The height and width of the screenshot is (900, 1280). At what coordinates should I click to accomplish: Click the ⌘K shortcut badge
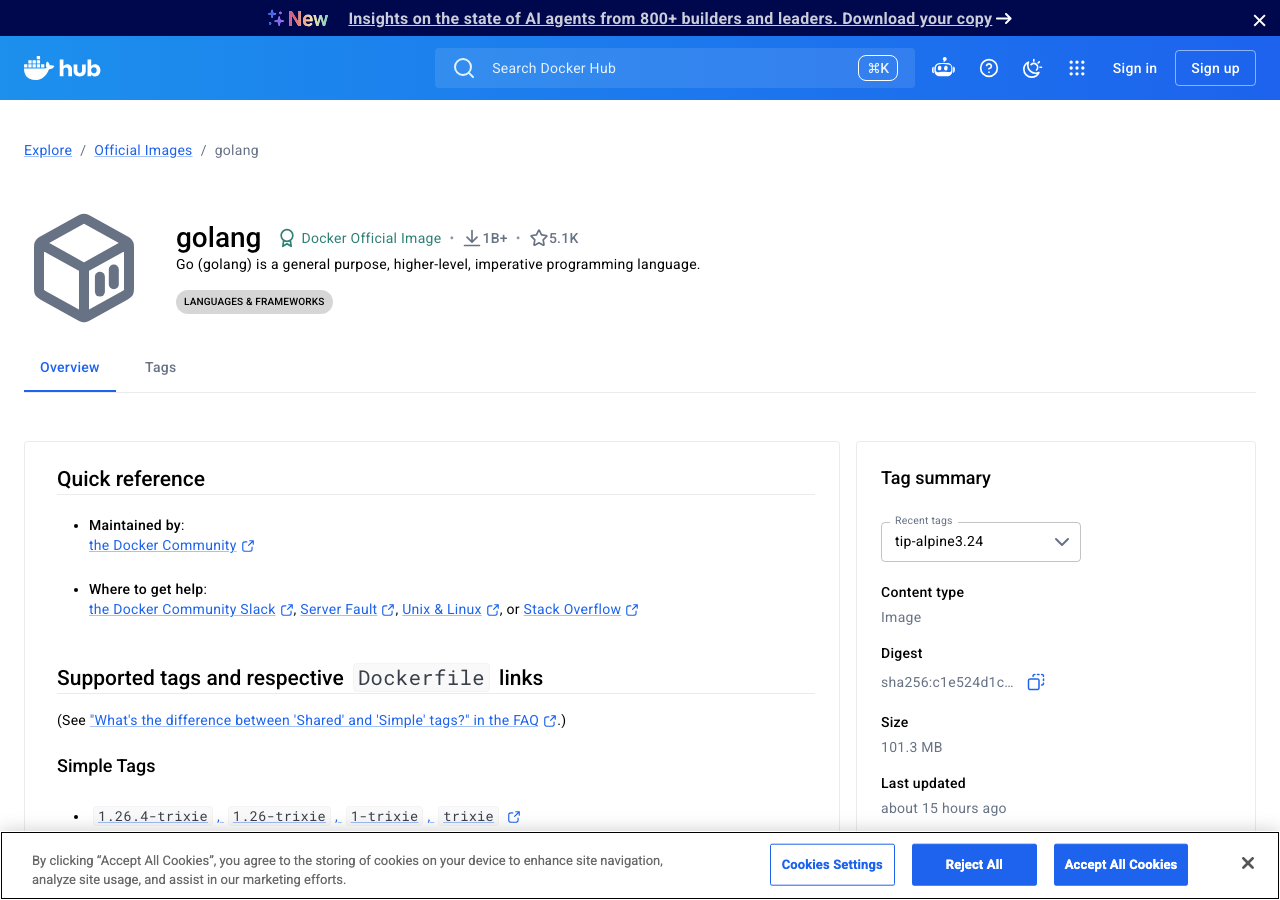(x=878, y=68)
